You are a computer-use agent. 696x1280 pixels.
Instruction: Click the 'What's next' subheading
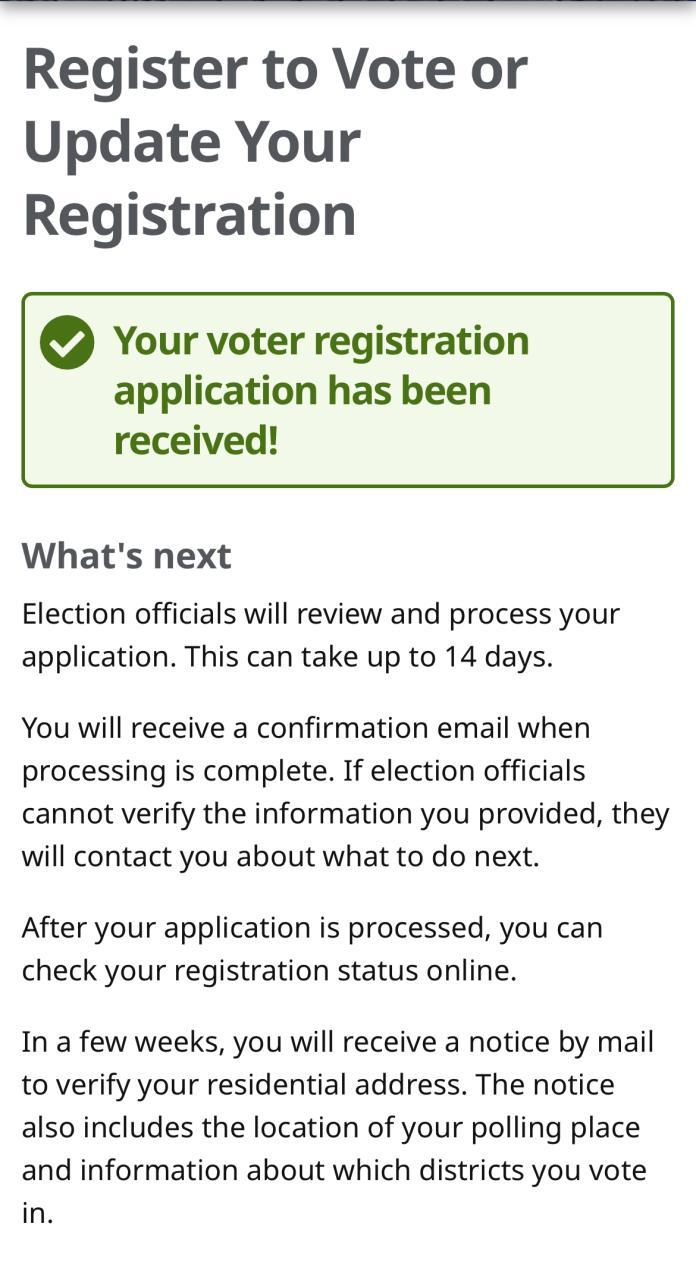point(126,556)
